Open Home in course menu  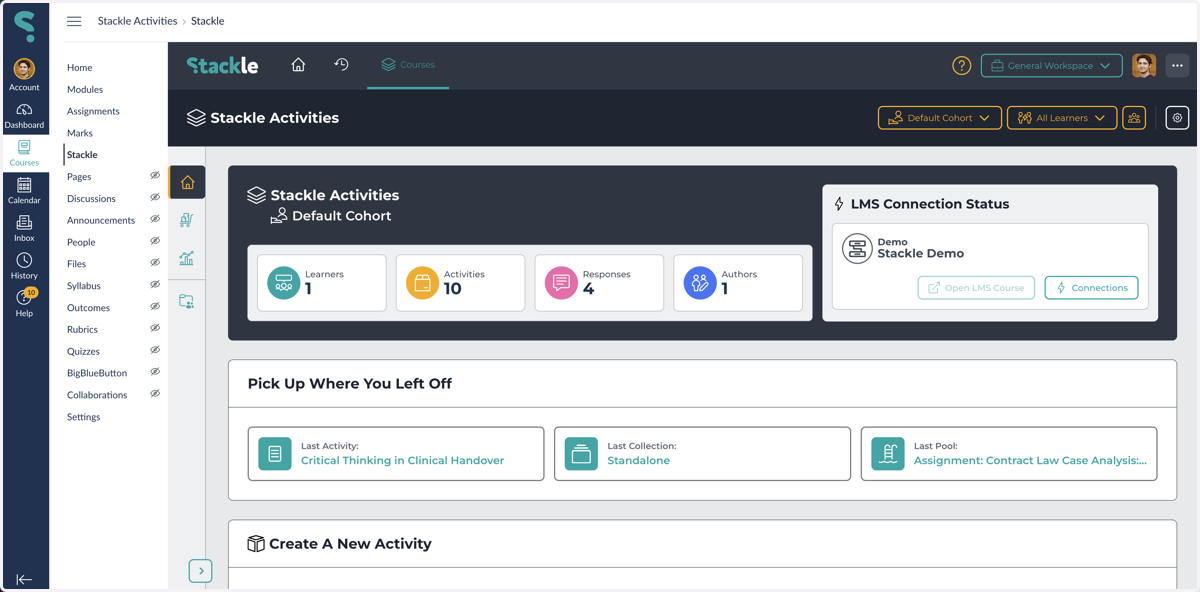79,68
